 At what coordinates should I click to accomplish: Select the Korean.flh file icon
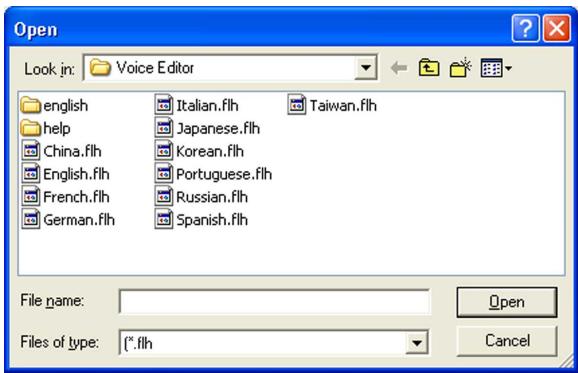coord(164,150)
